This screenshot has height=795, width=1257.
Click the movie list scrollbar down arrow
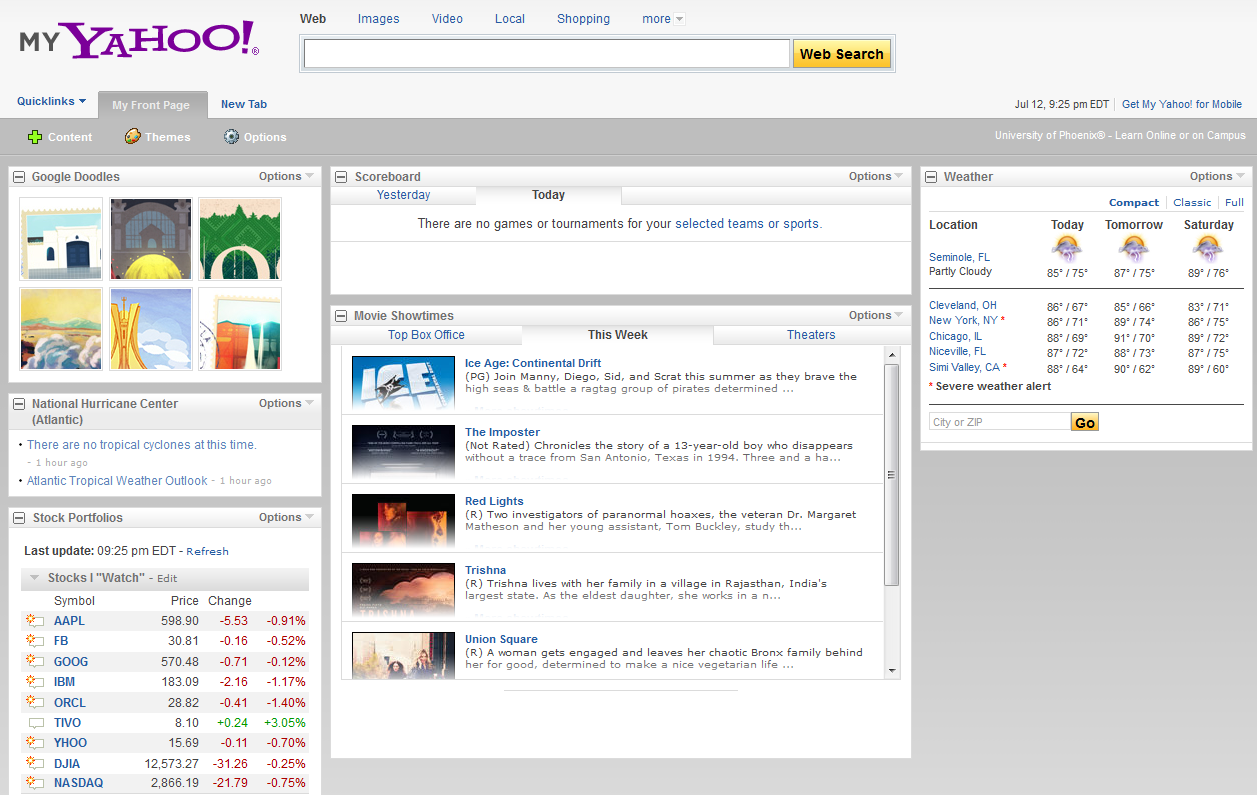892,670
